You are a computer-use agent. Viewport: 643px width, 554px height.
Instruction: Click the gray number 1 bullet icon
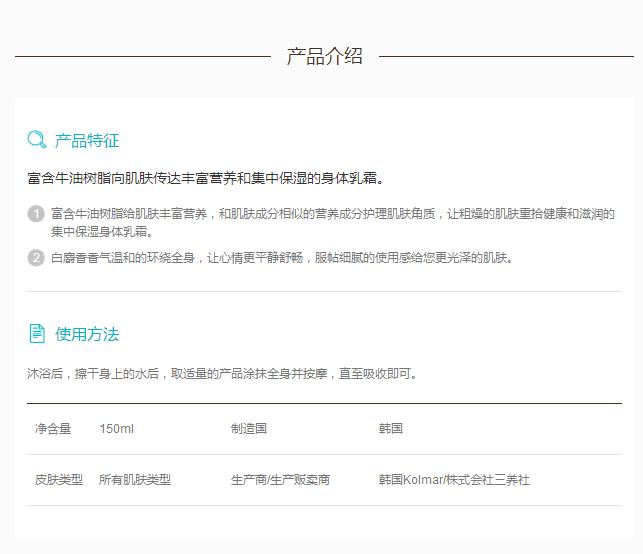tap(36, 214)
